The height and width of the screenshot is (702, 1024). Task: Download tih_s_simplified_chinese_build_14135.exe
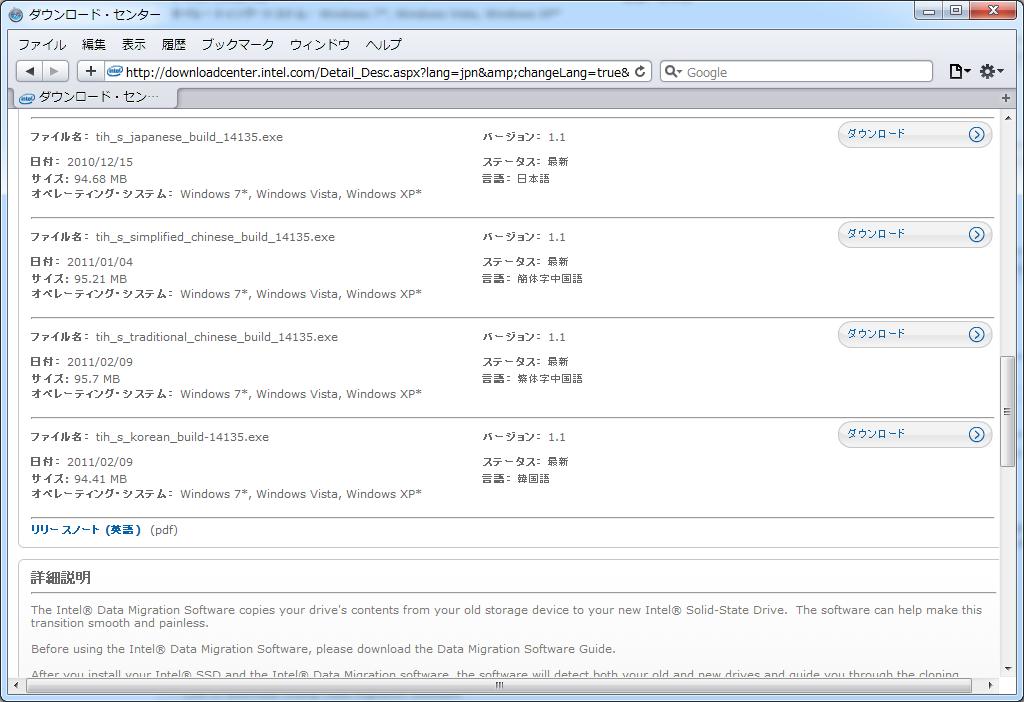[x=915, y=234]
